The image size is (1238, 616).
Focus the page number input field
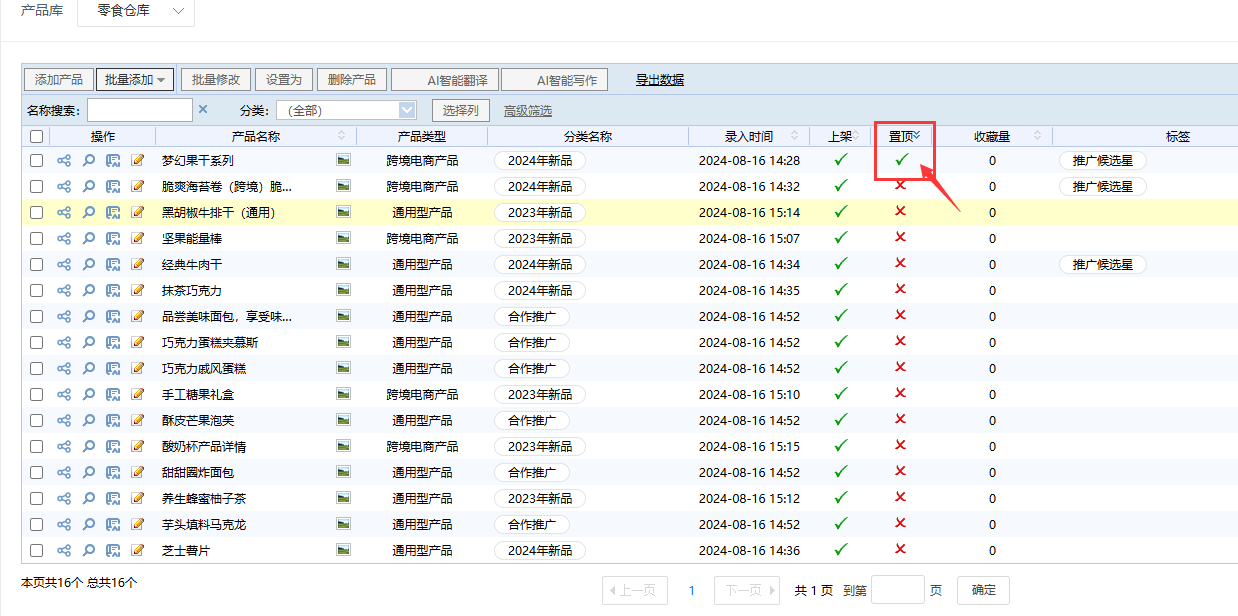[x=897, y=590]
